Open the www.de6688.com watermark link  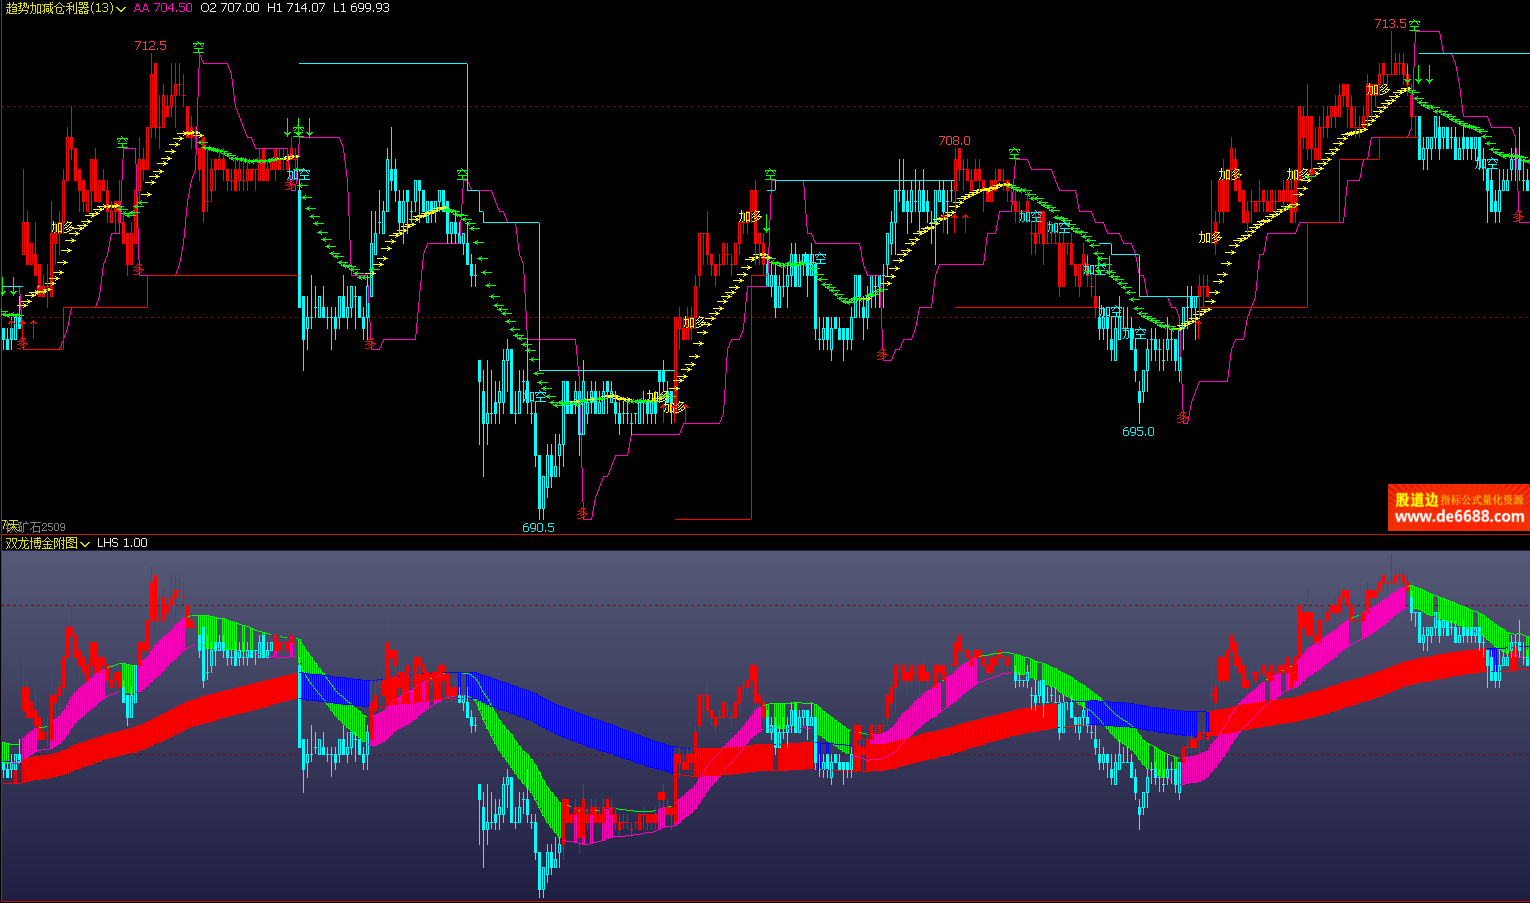pos(1458,516)
